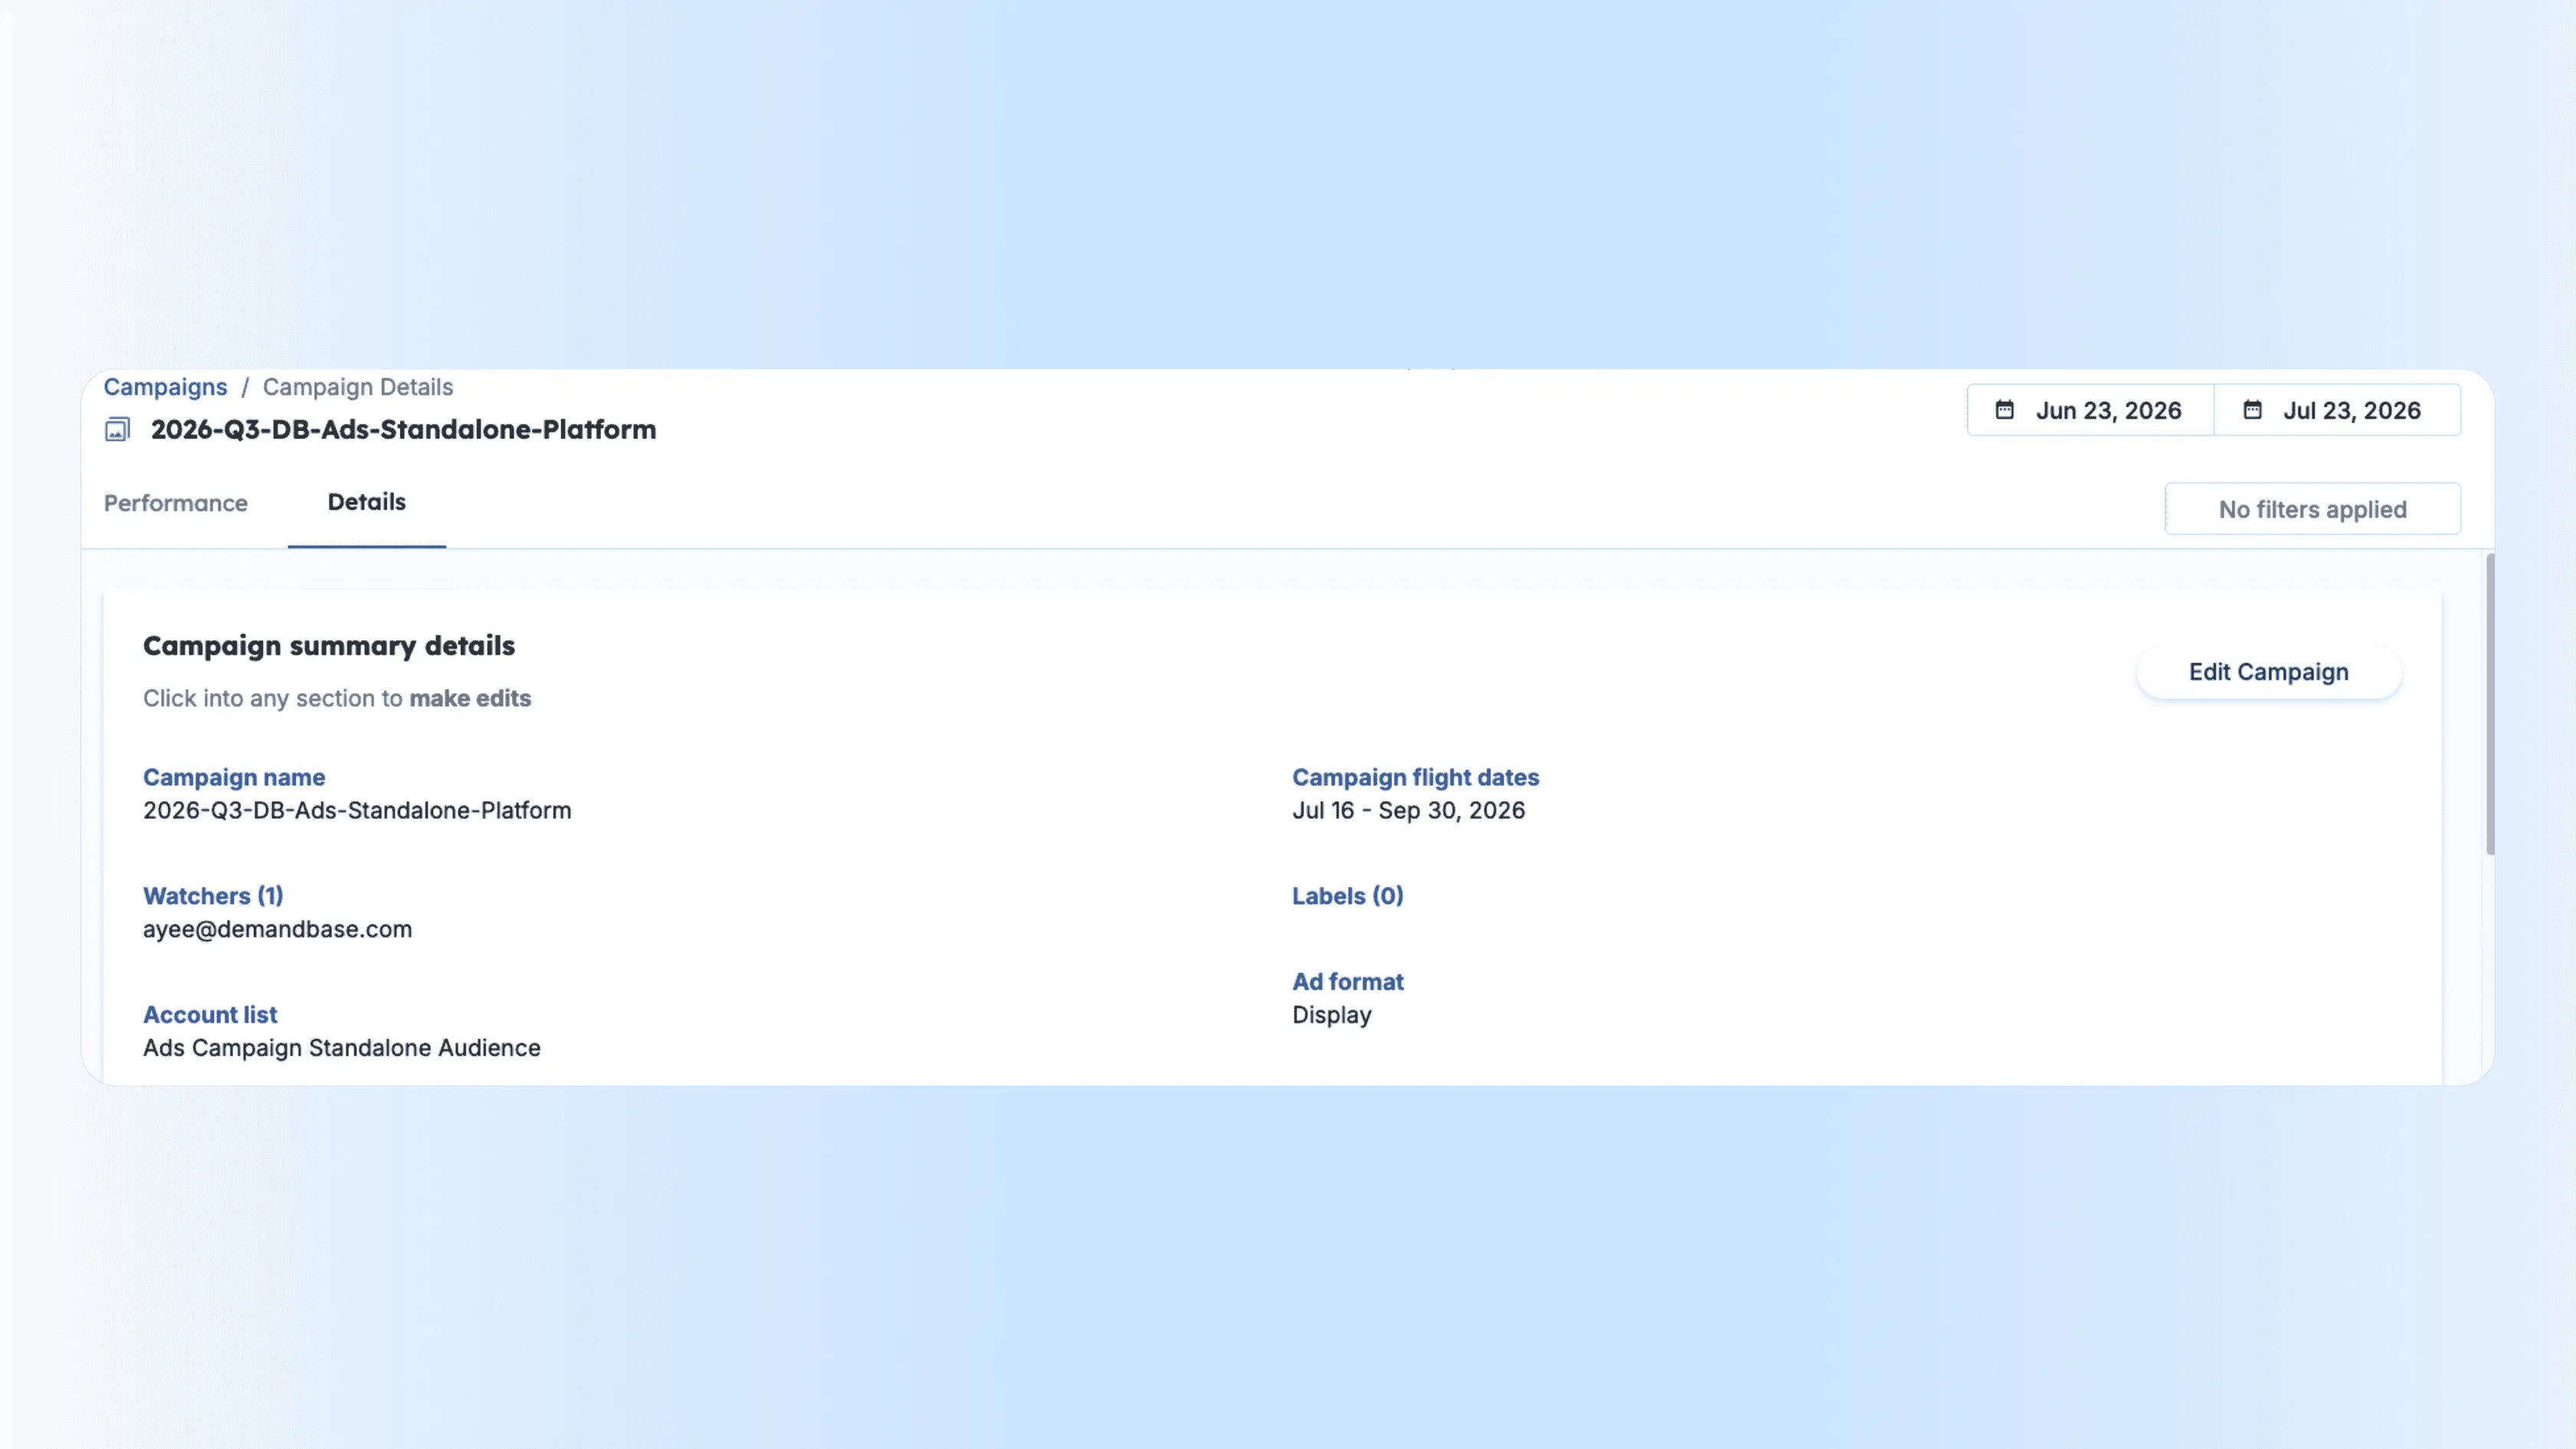Open the Labels (0) section
This screenshot has height=1449, width=2576.
point(1347,896)
